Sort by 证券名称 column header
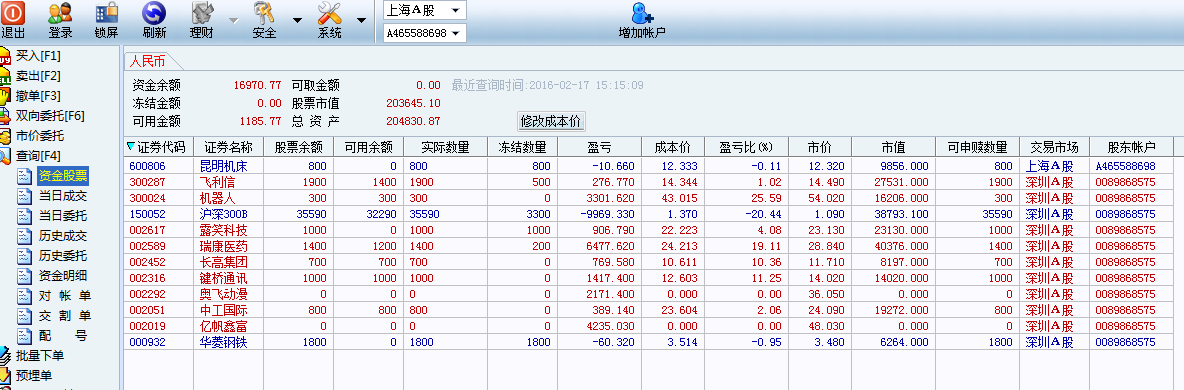The image size is (1184, 390). click(x=229, y=147)
